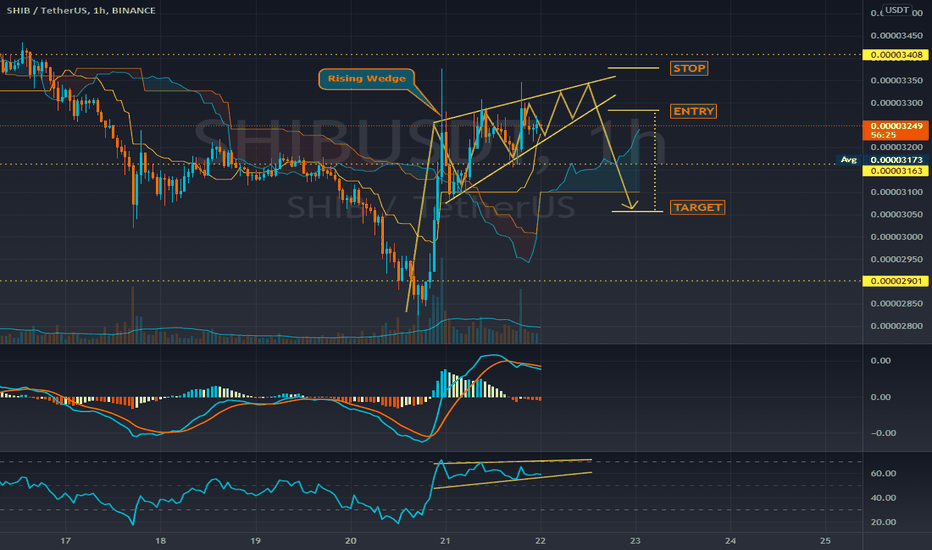Click the −0.00 MACD scale value
The image size is (932, 550).
tap(883, 433)
